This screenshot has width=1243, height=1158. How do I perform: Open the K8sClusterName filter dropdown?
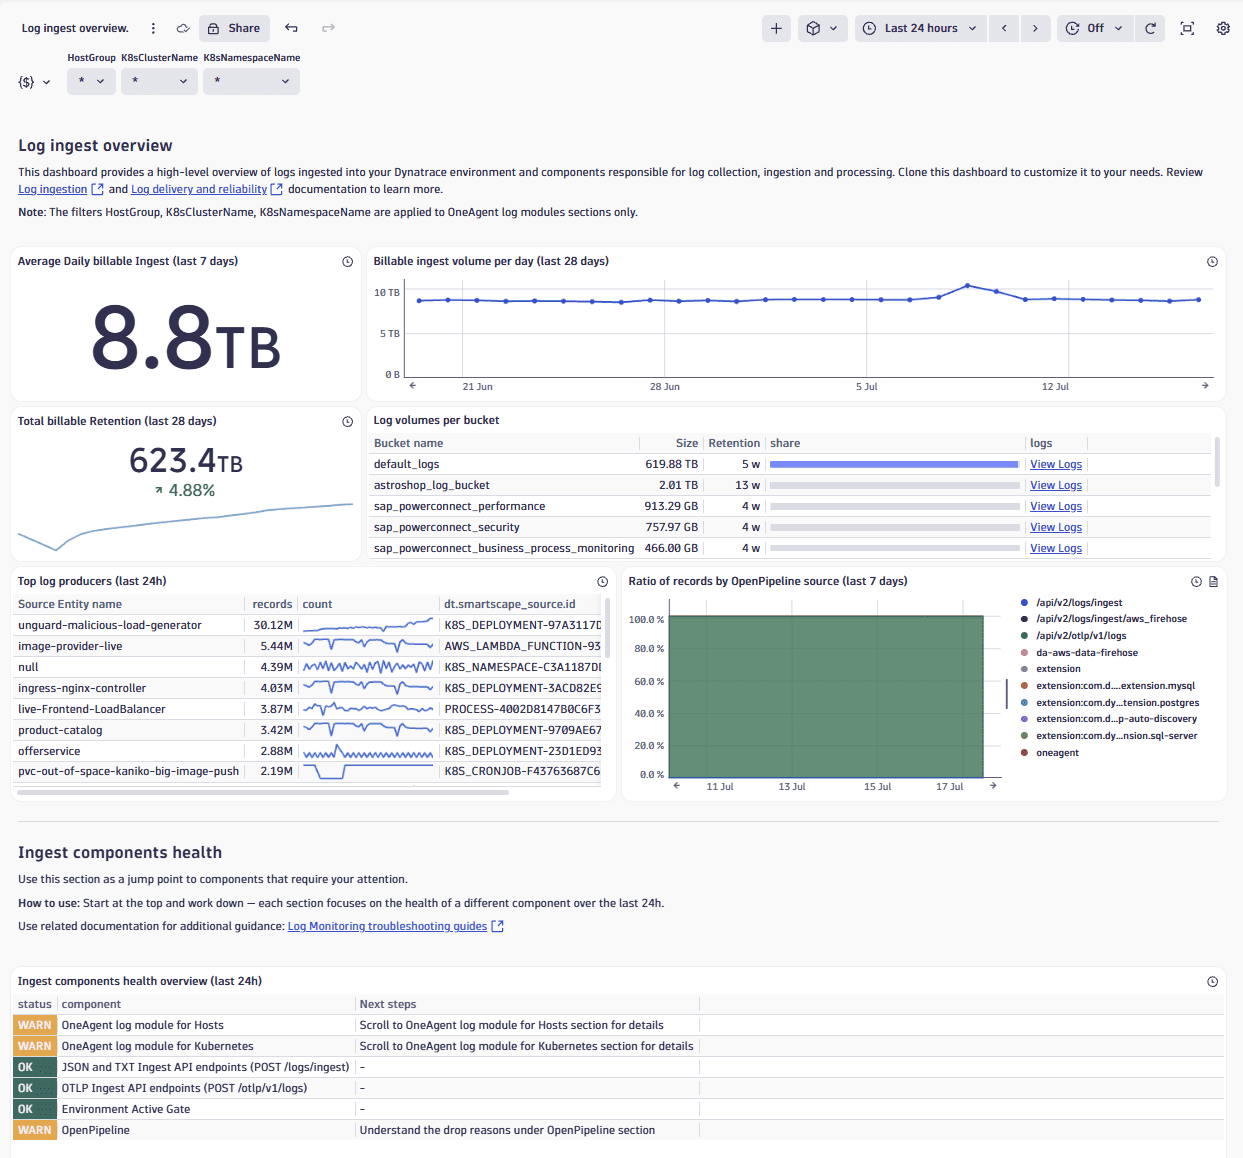(x=159, y=81)
